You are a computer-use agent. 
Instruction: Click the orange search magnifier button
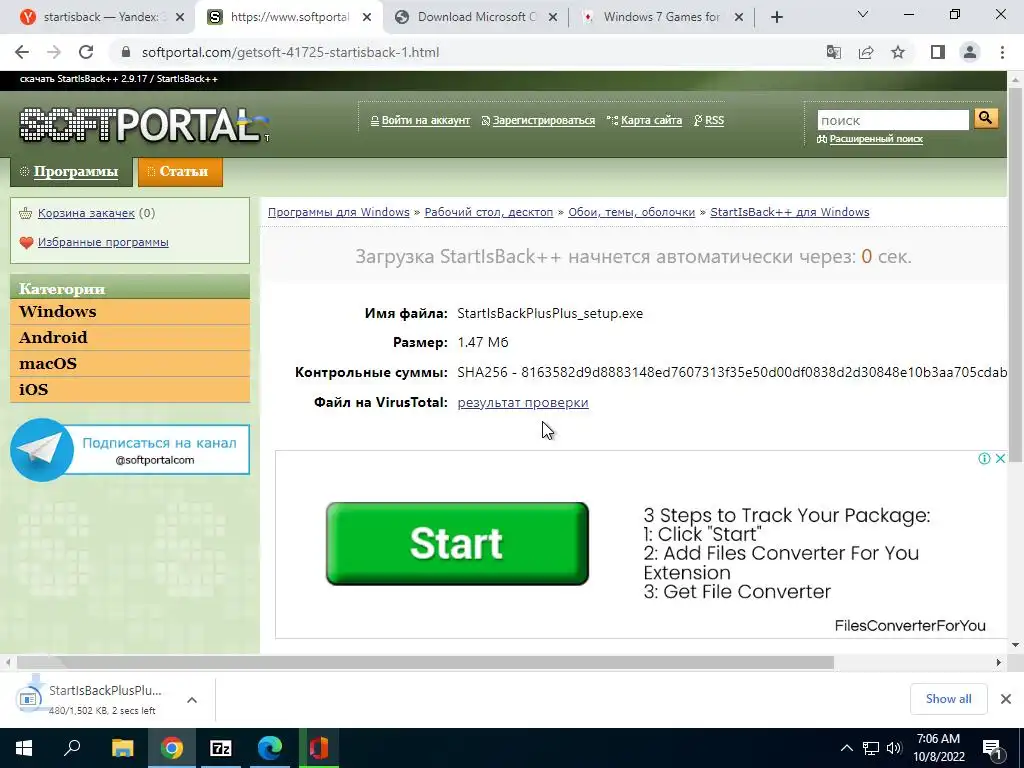[985, 119]
